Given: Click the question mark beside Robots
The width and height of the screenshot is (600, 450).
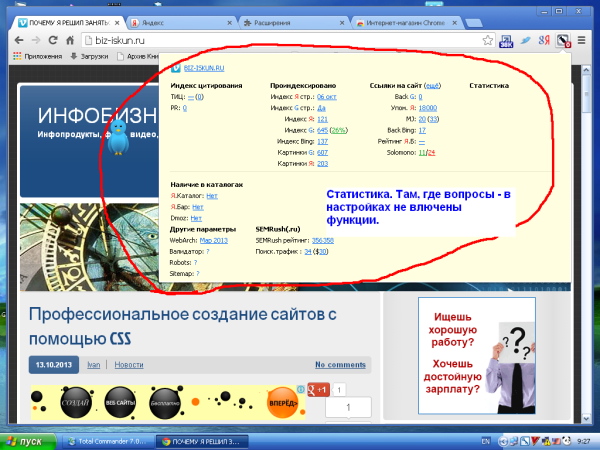Looking at the screenshot, I should [x=195, y=262].
